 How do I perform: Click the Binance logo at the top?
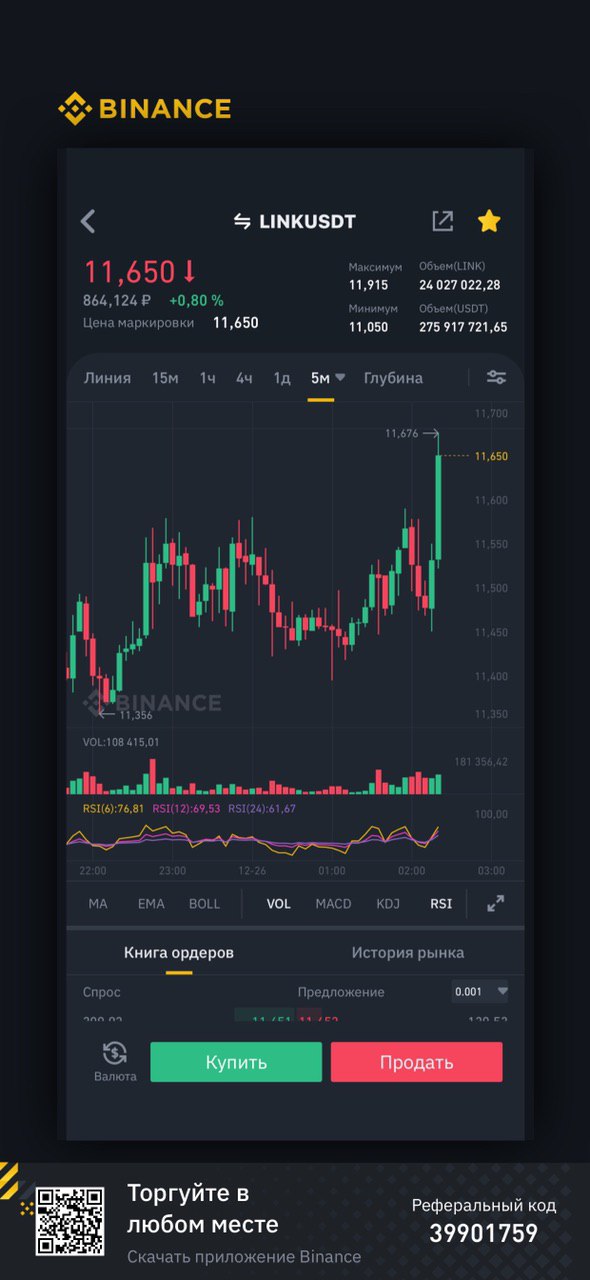pos(145,108)
